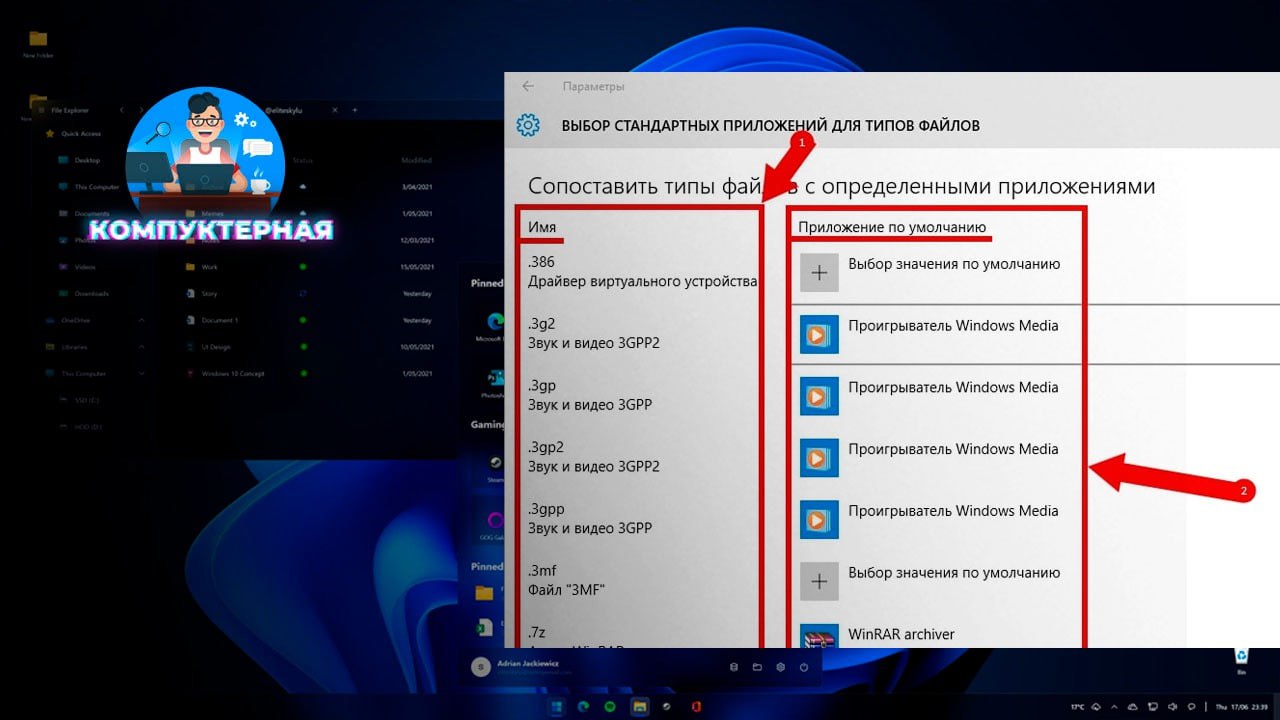Image resolution: width=1280 pixels, height=720 pixels.
Task: Open Document 1 in File Explorer
Action: (213, 320)
